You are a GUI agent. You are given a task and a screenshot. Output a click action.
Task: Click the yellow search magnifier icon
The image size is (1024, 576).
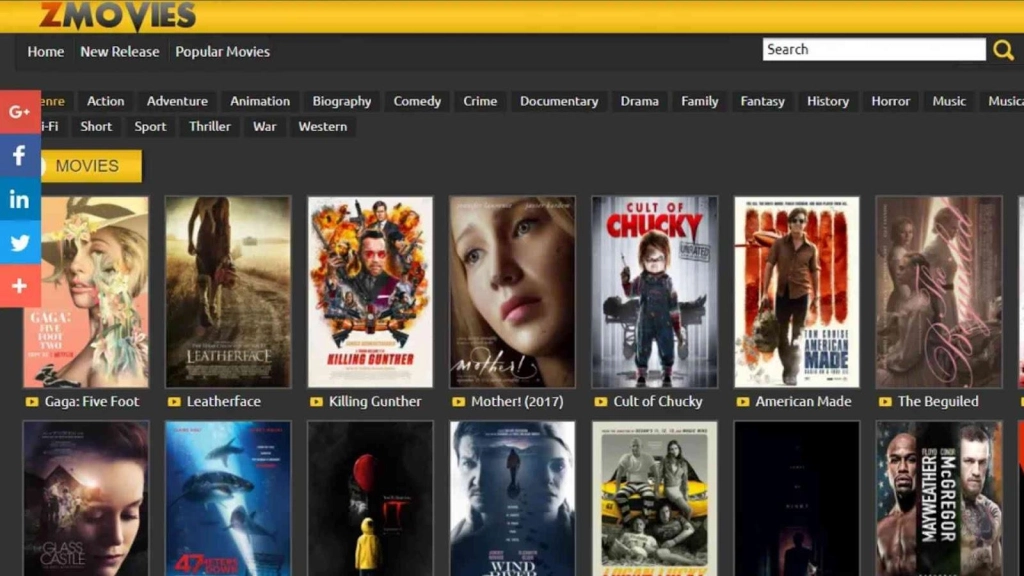1003,50
